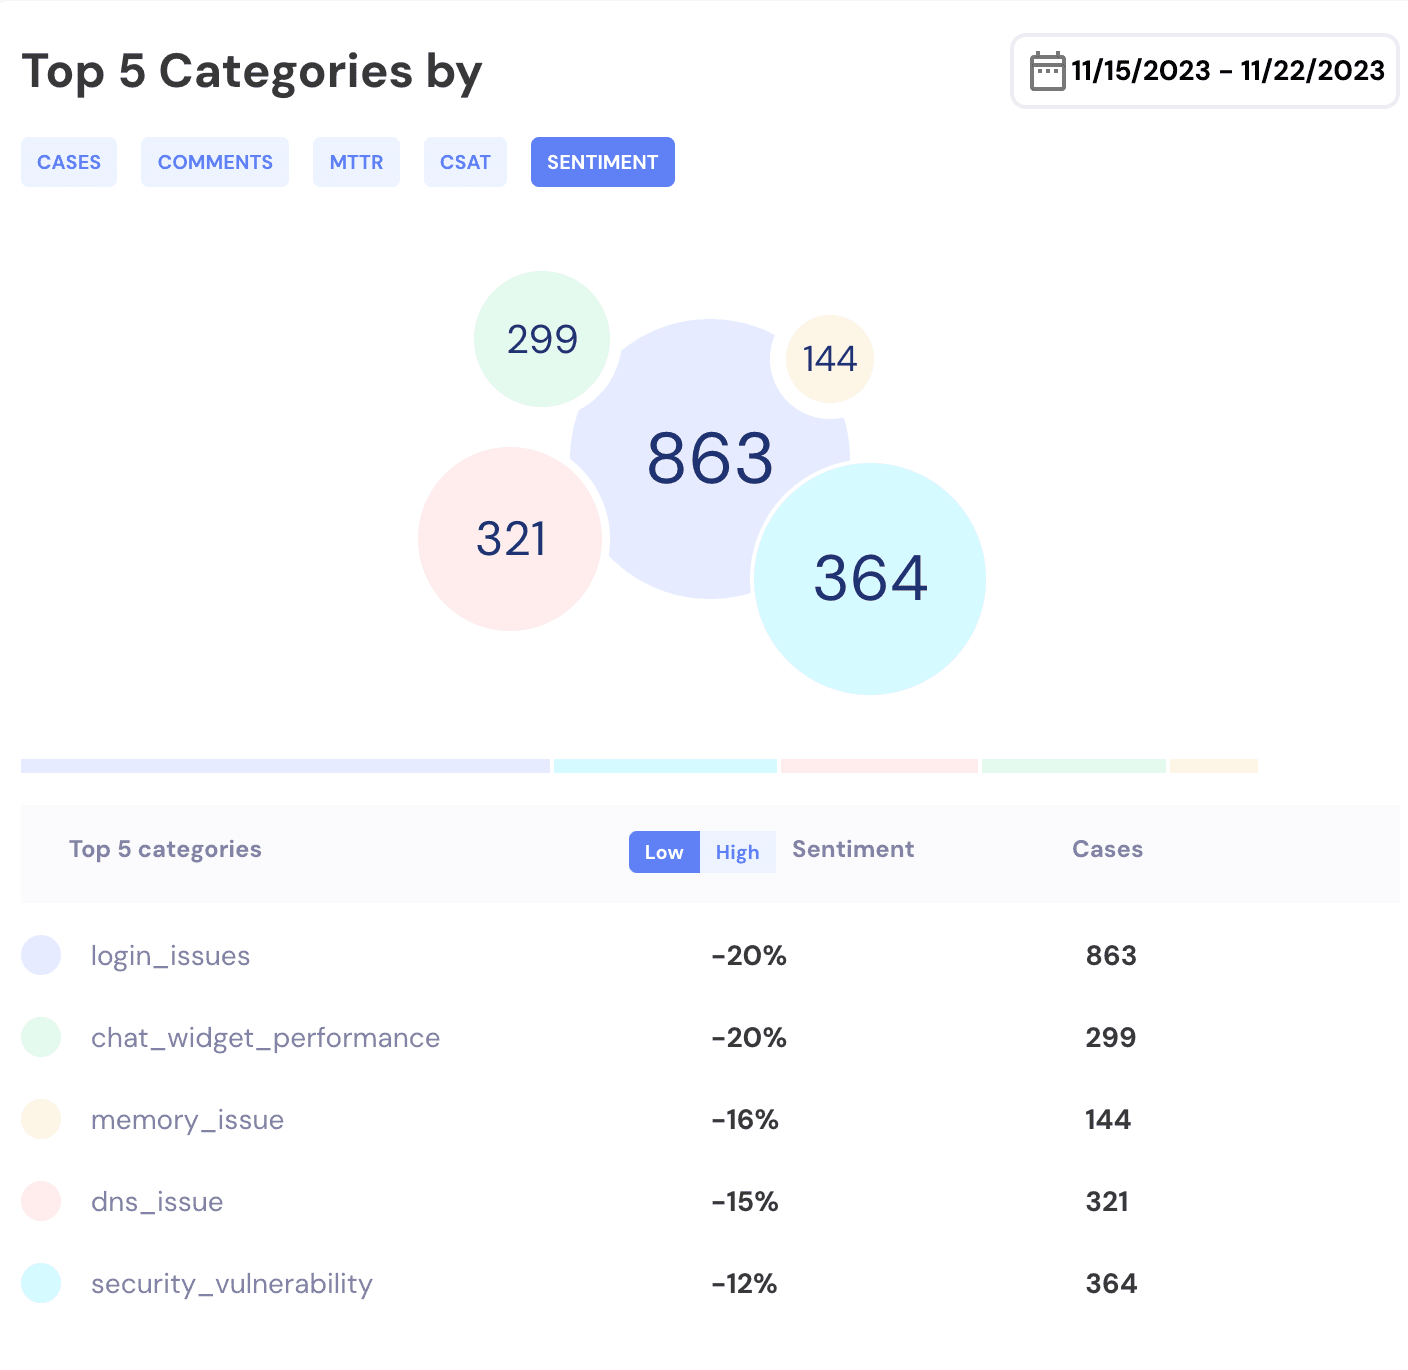1408x1370 pixels.
Task: Open the memory_issue category row
Action: pos(187,1120)
